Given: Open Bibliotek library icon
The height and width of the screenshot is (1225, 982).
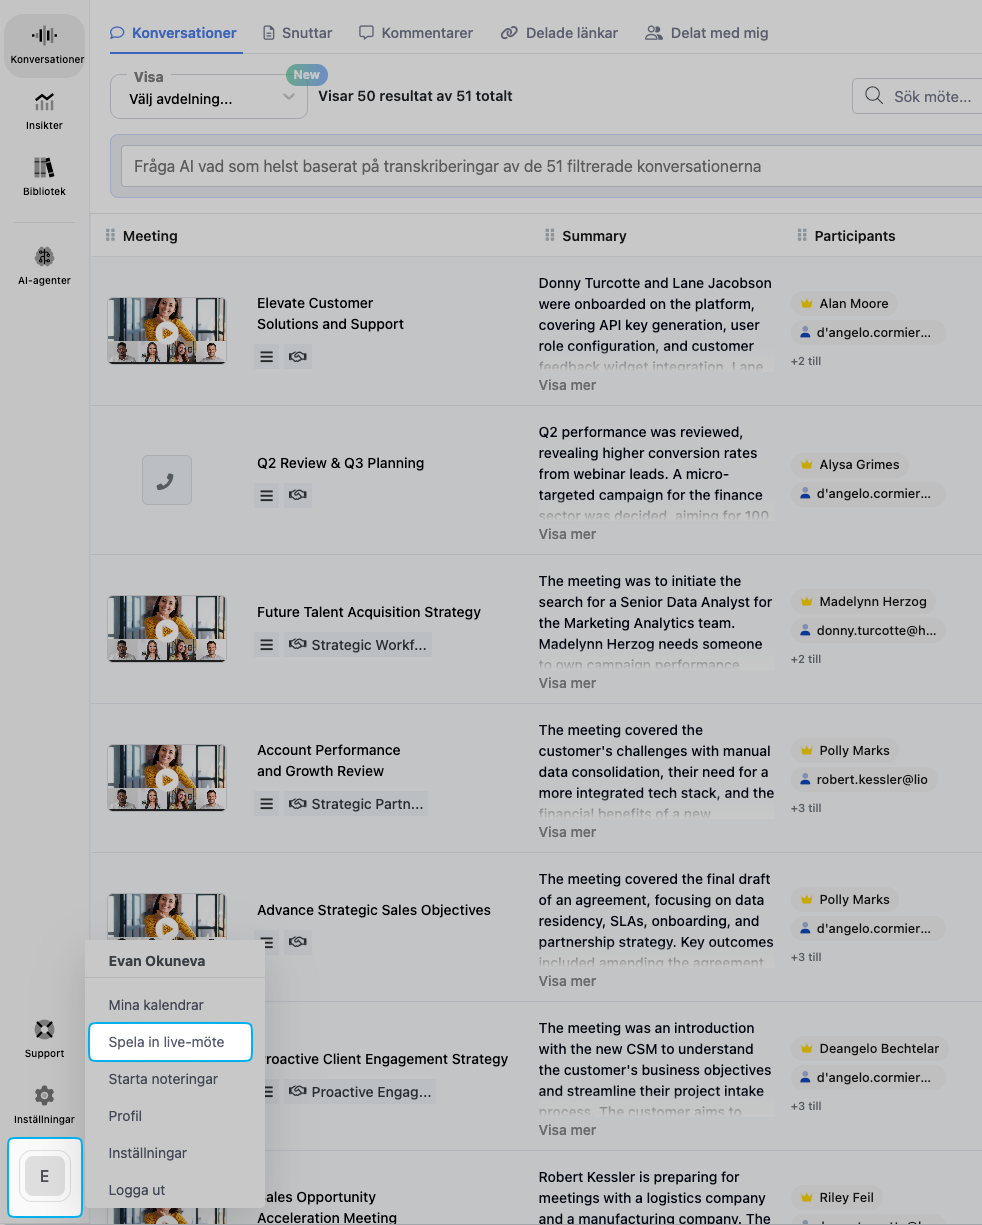Looking at the screenshot, I should point(44,176).
